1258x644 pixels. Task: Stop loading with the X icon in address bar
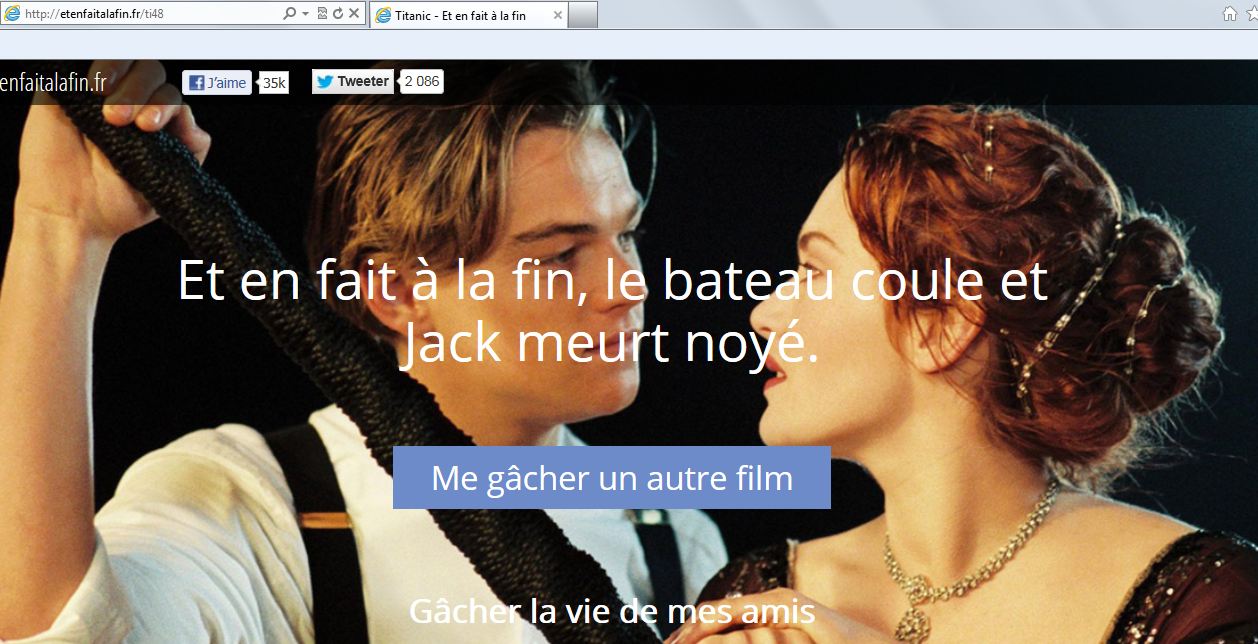coord(354,14)
